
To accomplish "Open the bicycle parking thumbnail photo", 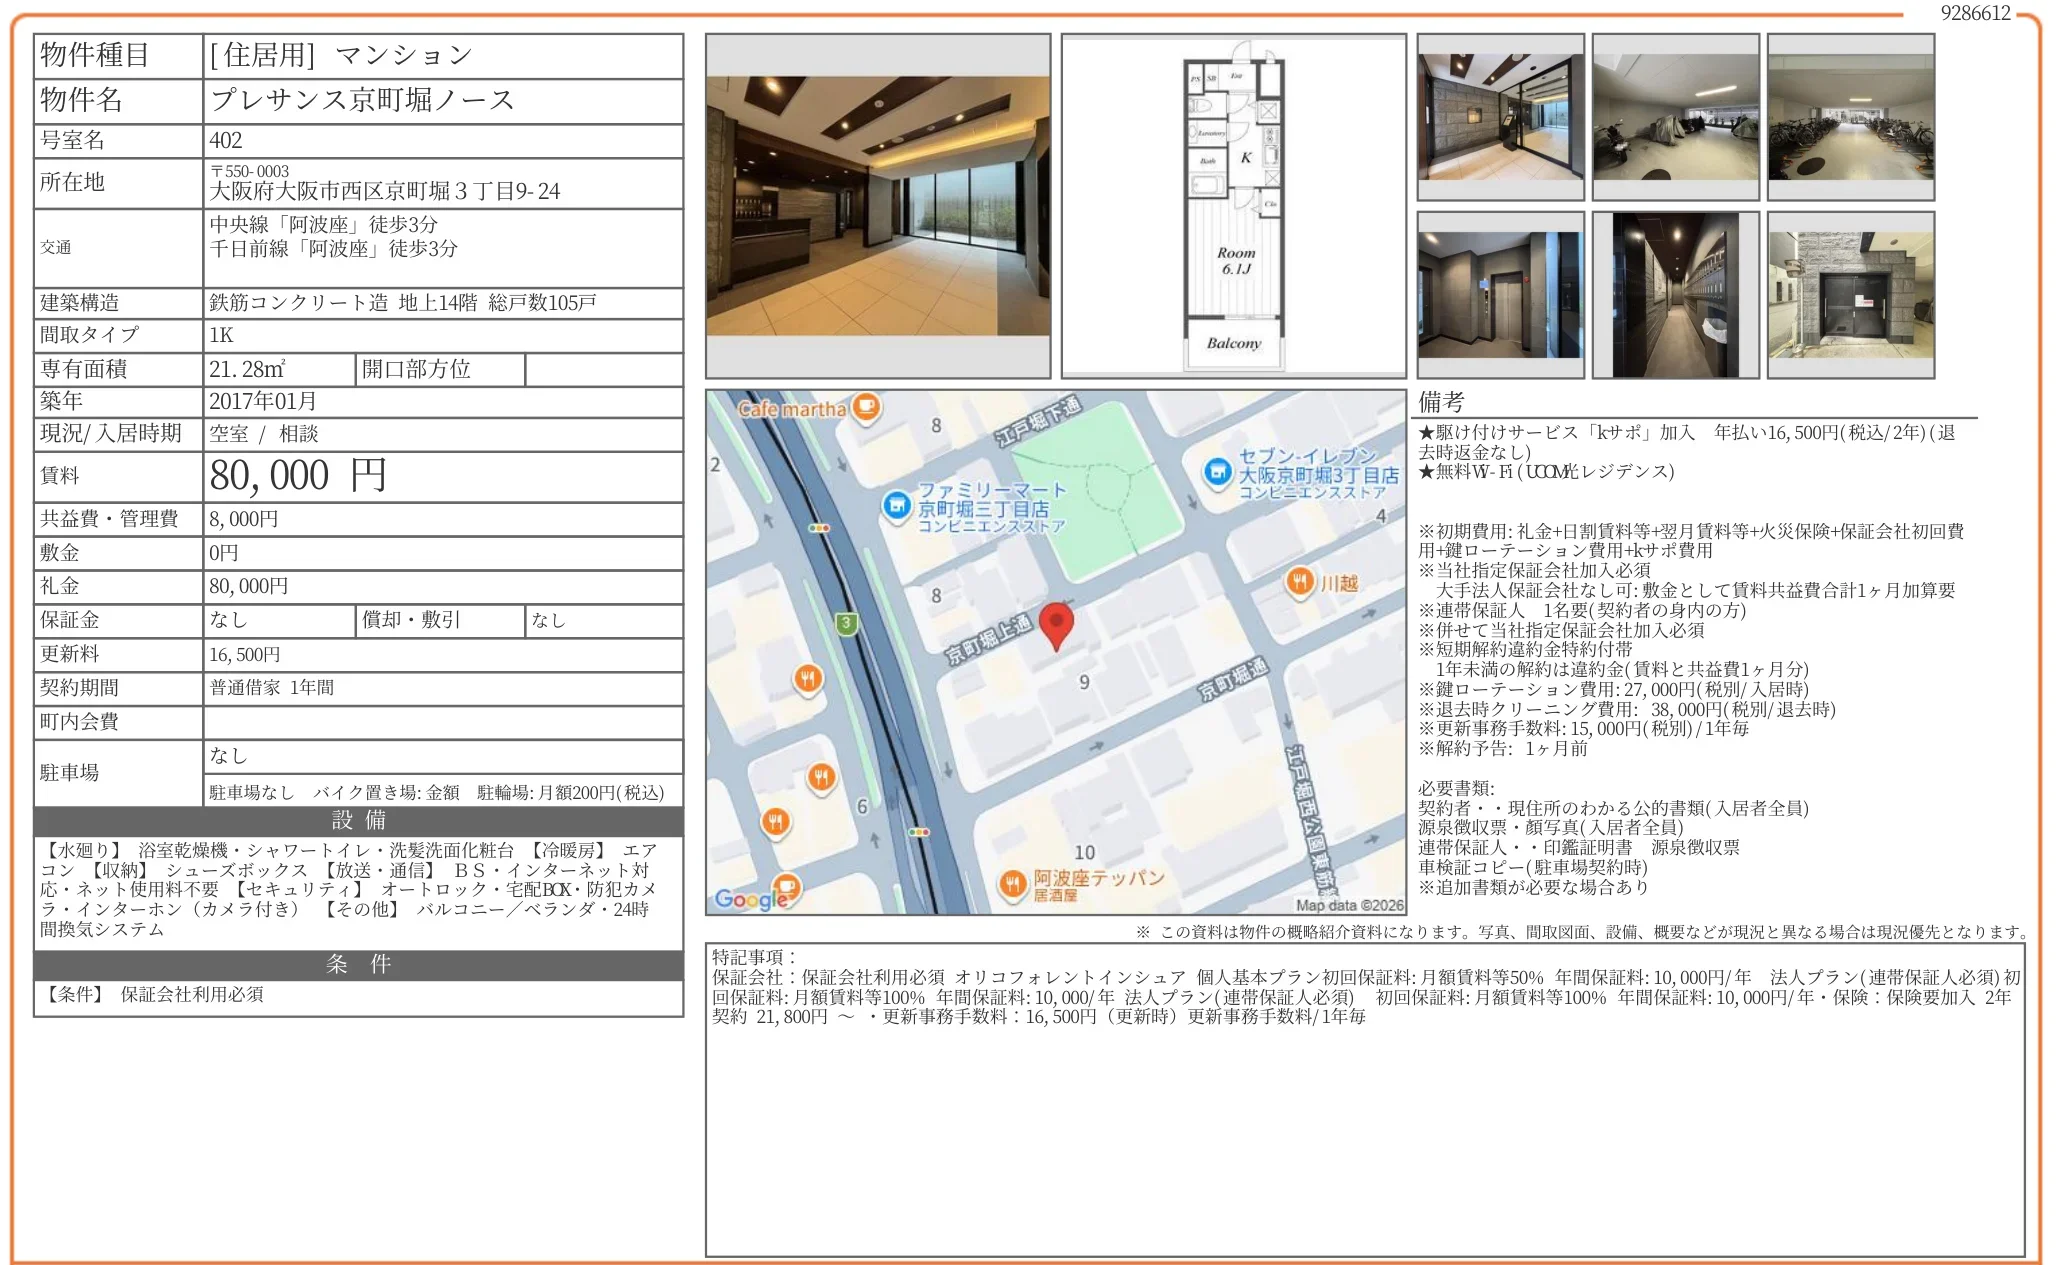I will pyautogui.click(x=1850, y=117).
